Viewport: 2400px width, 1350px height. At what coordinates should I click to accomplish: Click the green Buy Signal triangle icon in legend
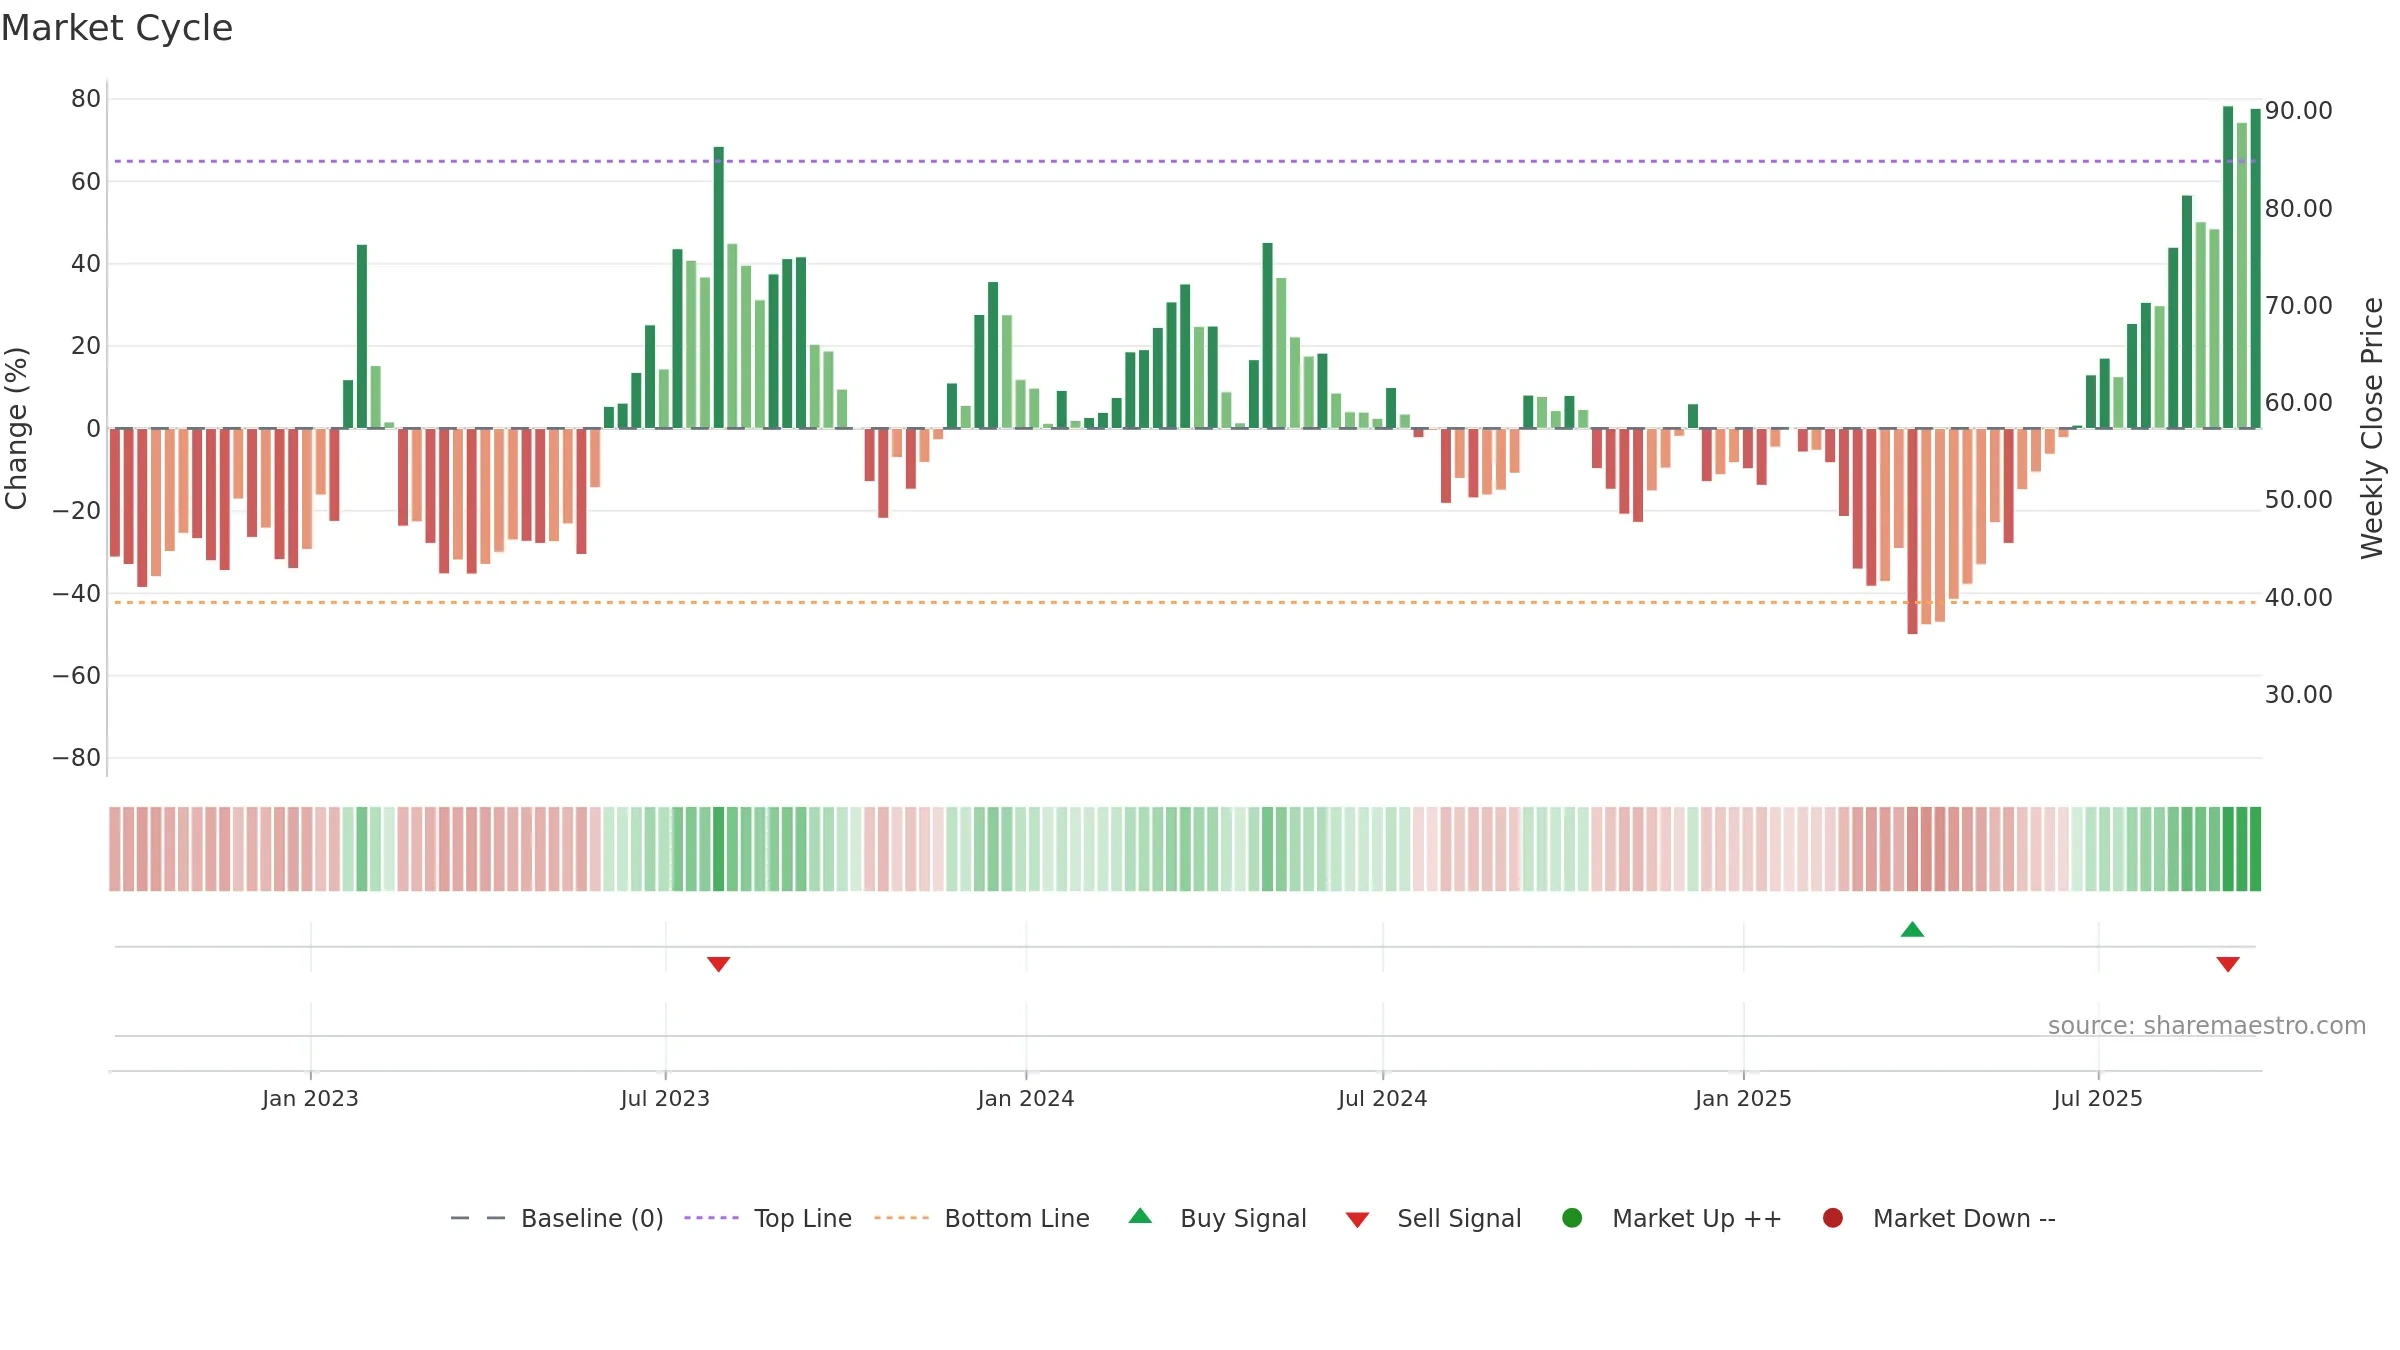pyautogui.click(x=1140, y=1216)
